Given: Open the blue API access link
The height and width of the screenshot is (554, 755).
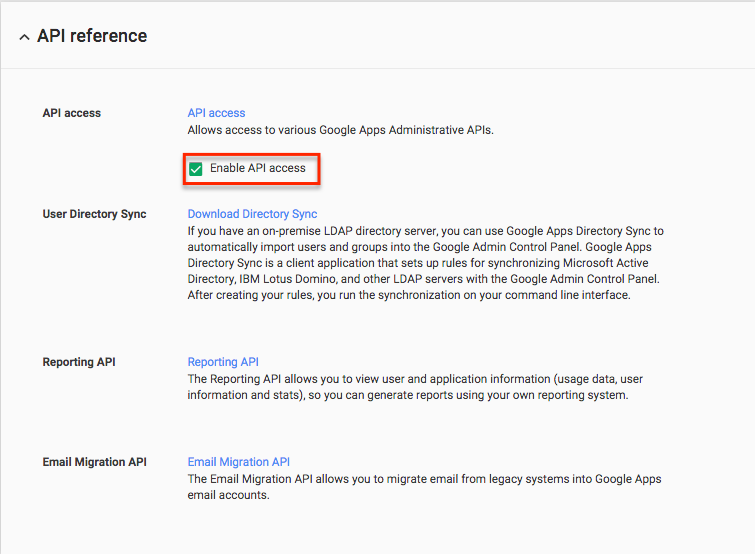Looking at the screenshot, I should point(216,113).
